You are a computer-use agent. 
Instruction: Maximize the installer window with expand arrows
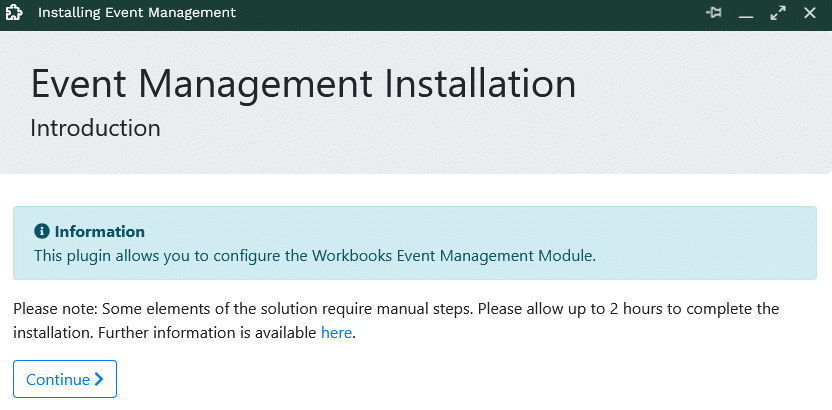[x=778, y=13]
